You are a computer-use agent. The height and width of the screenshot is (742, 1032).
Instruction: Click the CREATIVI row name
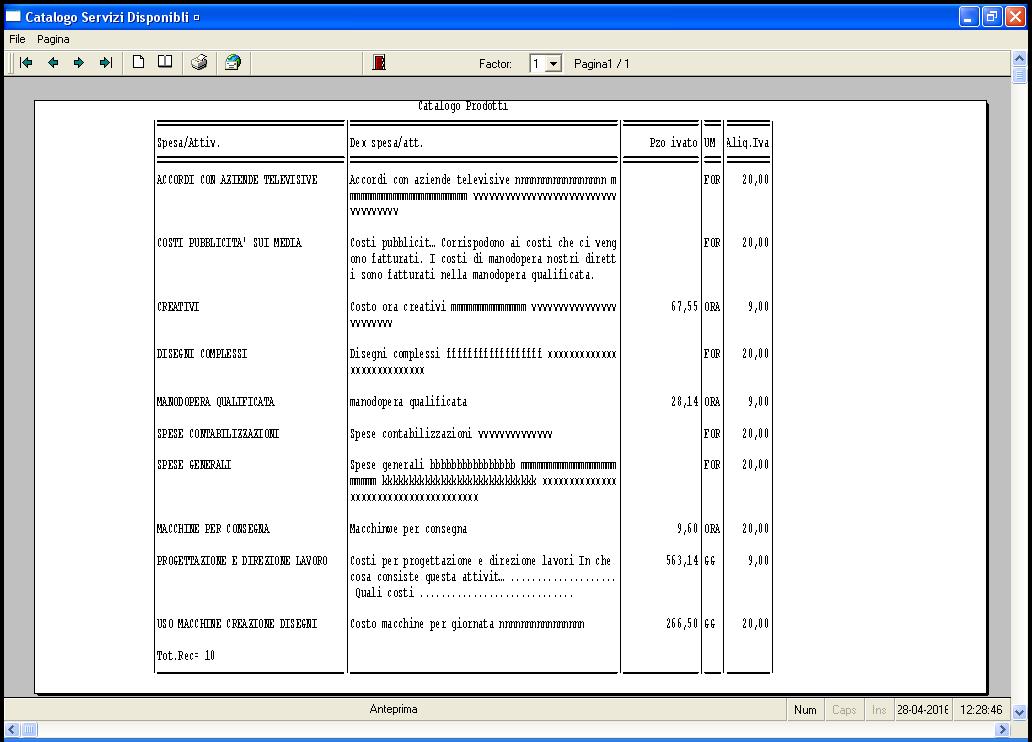click(x=178, y=307)
